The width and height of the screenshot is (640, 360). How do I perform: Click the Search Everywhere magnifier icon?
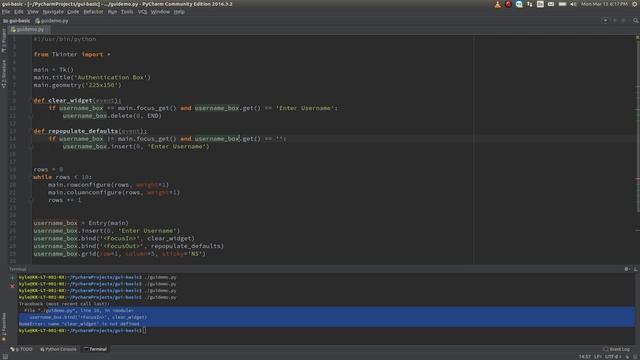[636, 20]
